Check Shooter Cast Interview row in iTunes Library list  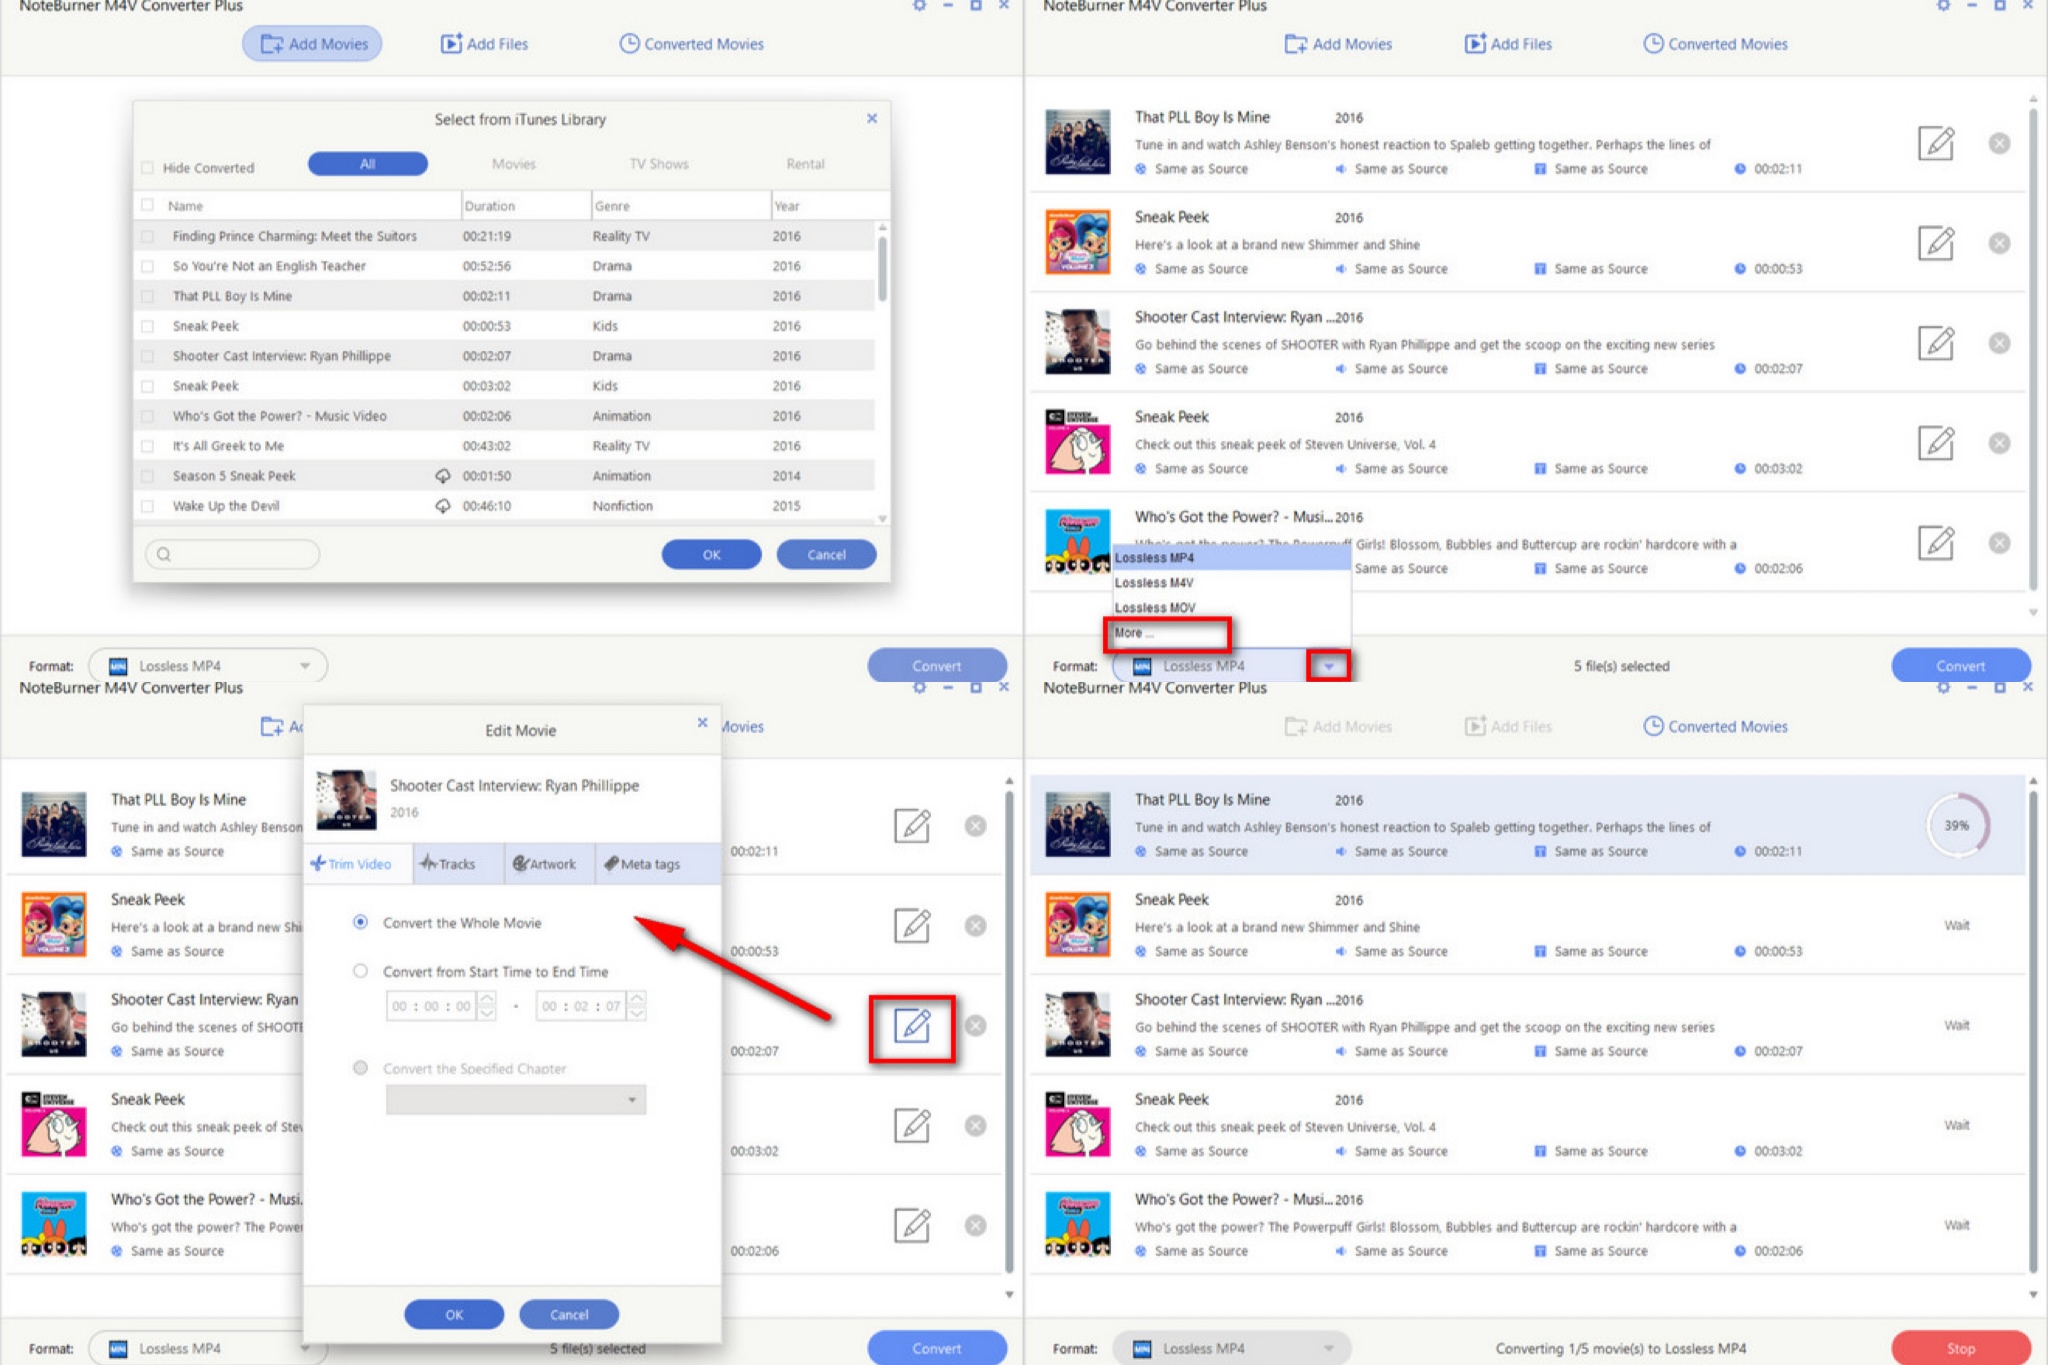coord(148,356)
